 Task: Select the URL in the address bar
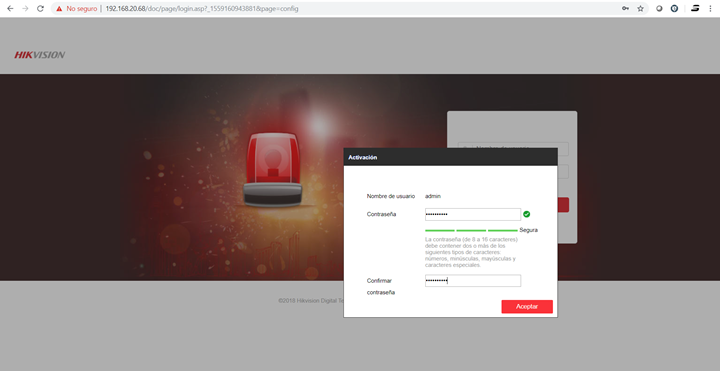point(202,9)
